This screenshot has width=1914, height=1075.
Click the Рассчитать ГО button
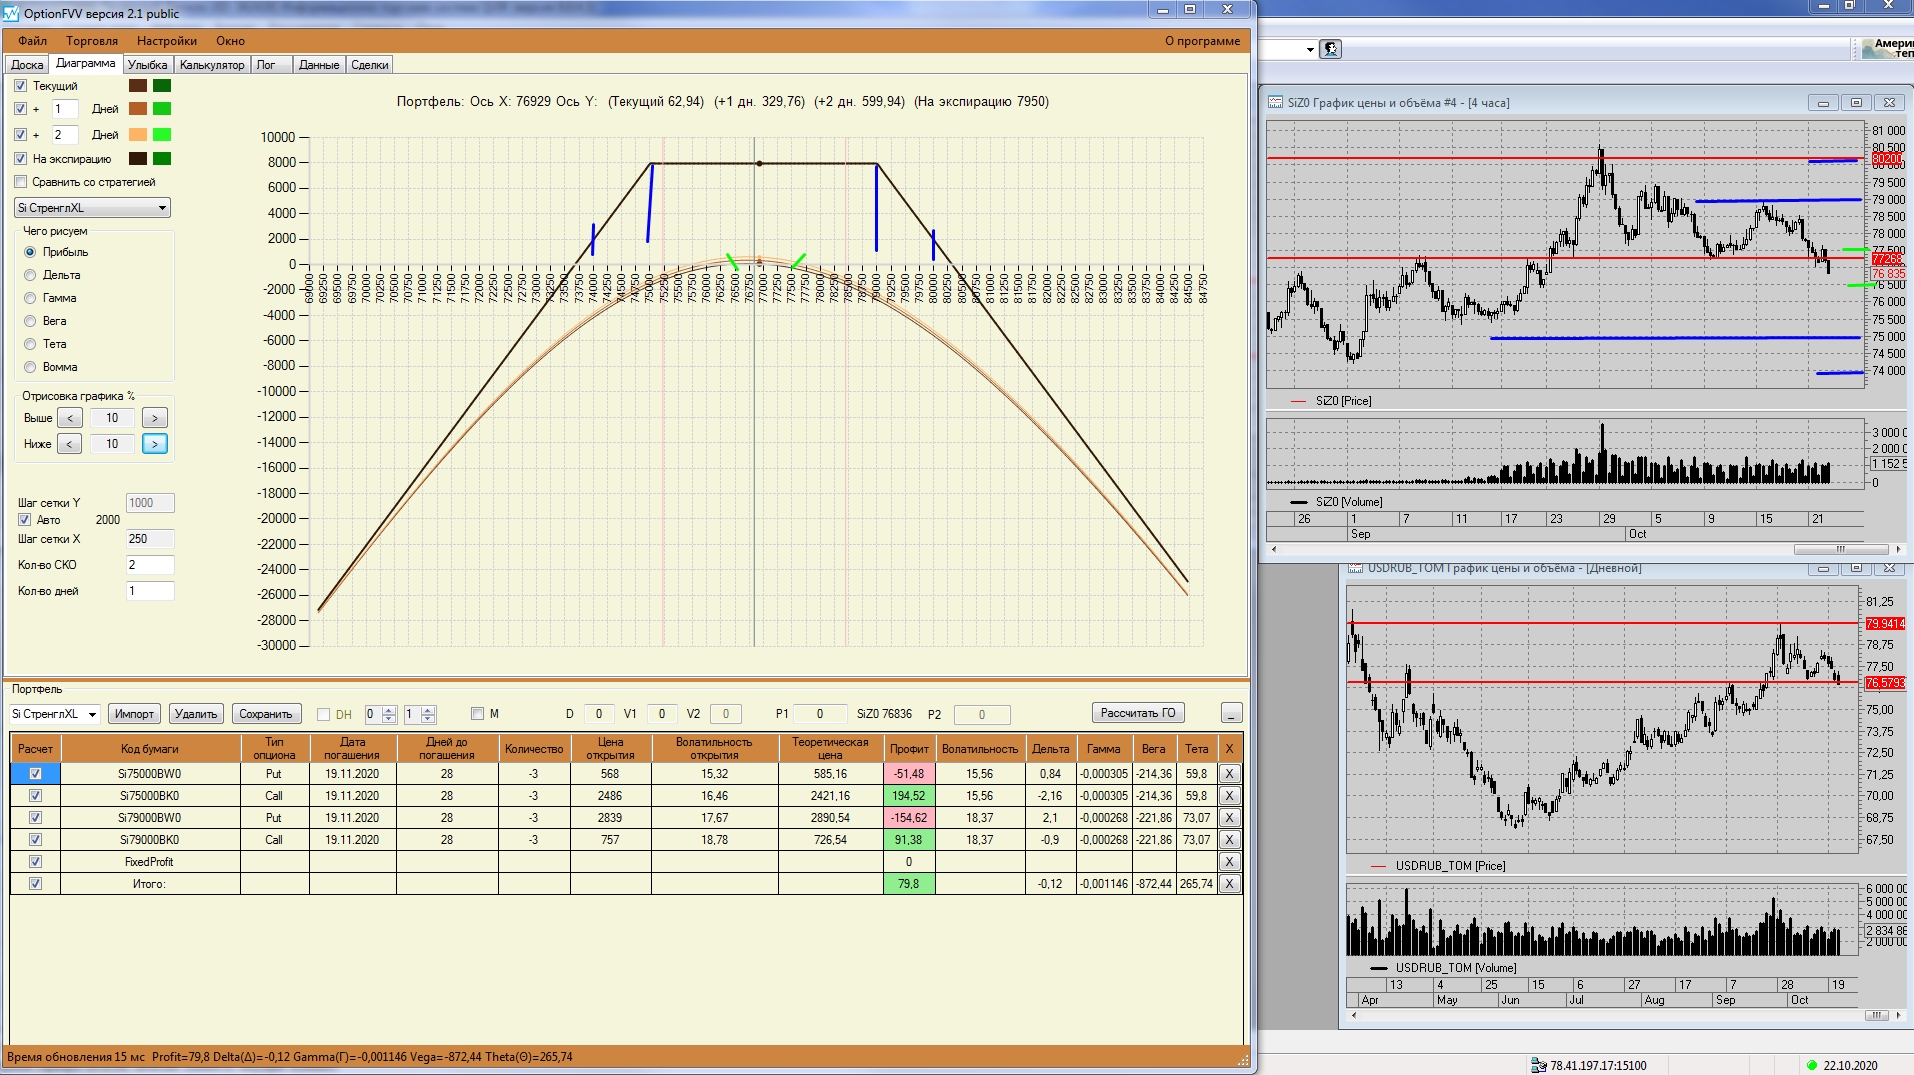click(1137, 713)
